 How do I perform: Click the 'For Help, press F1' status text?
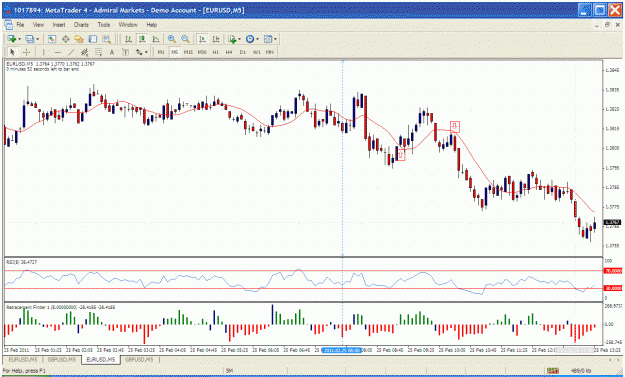24,371
